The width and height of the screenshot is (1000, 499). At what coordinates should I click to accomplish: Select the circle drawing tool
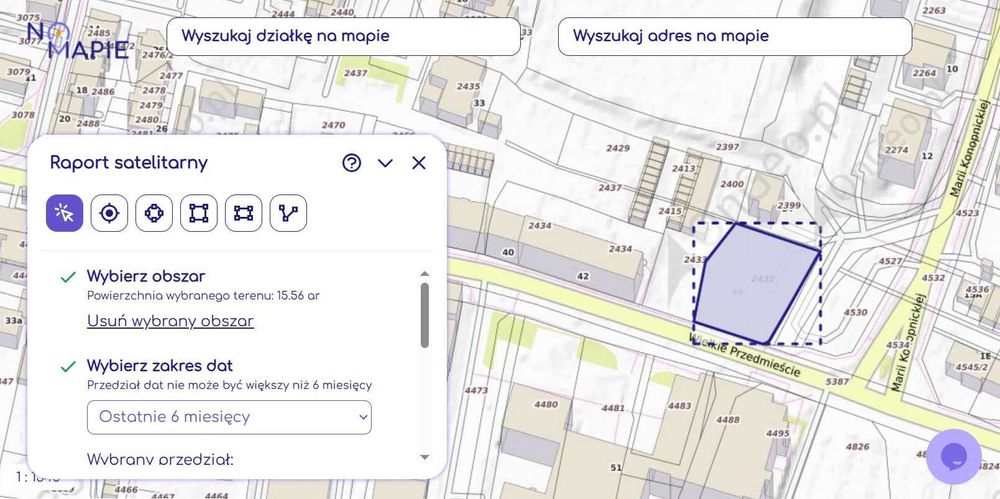coord(154,213)
